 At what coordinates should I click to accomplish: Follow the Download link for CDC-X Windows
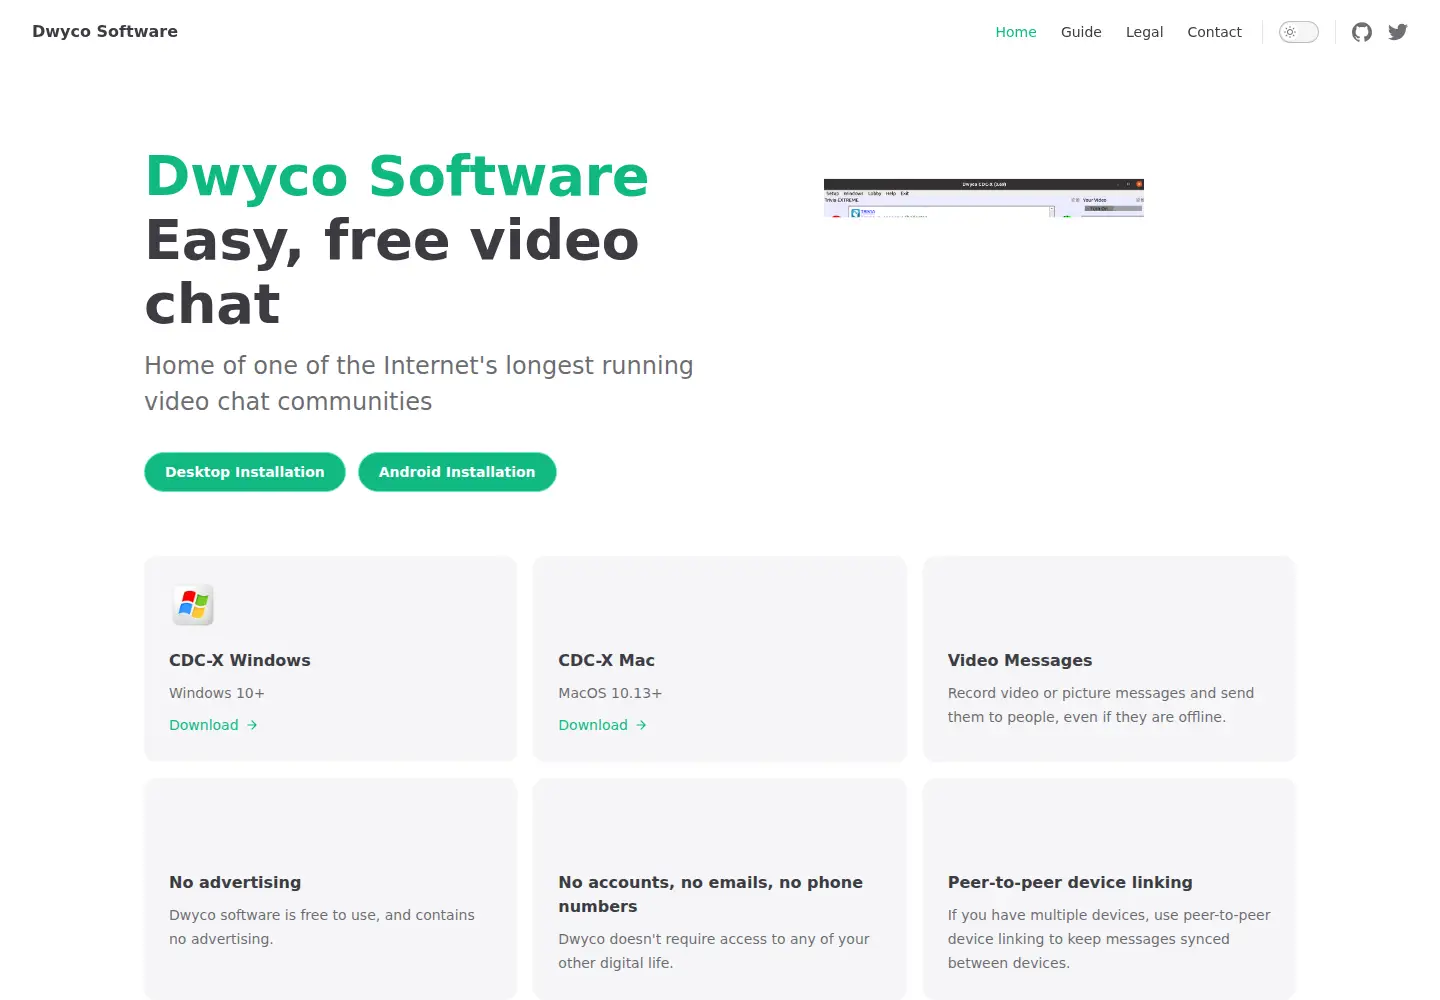click(x=213, y=725)
